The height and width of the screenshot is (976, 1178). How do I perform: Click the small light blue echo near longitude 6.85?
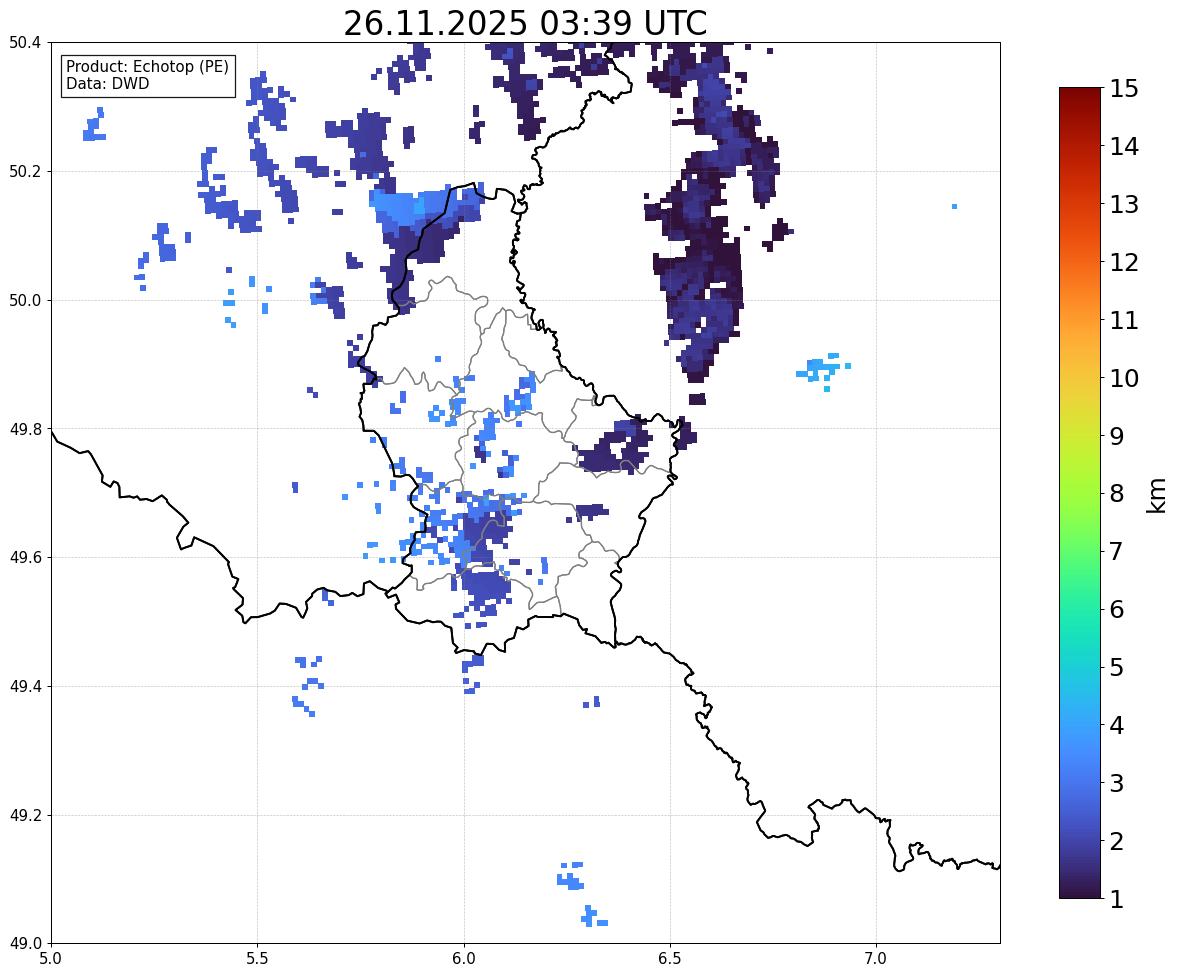(x=823, y=370)
